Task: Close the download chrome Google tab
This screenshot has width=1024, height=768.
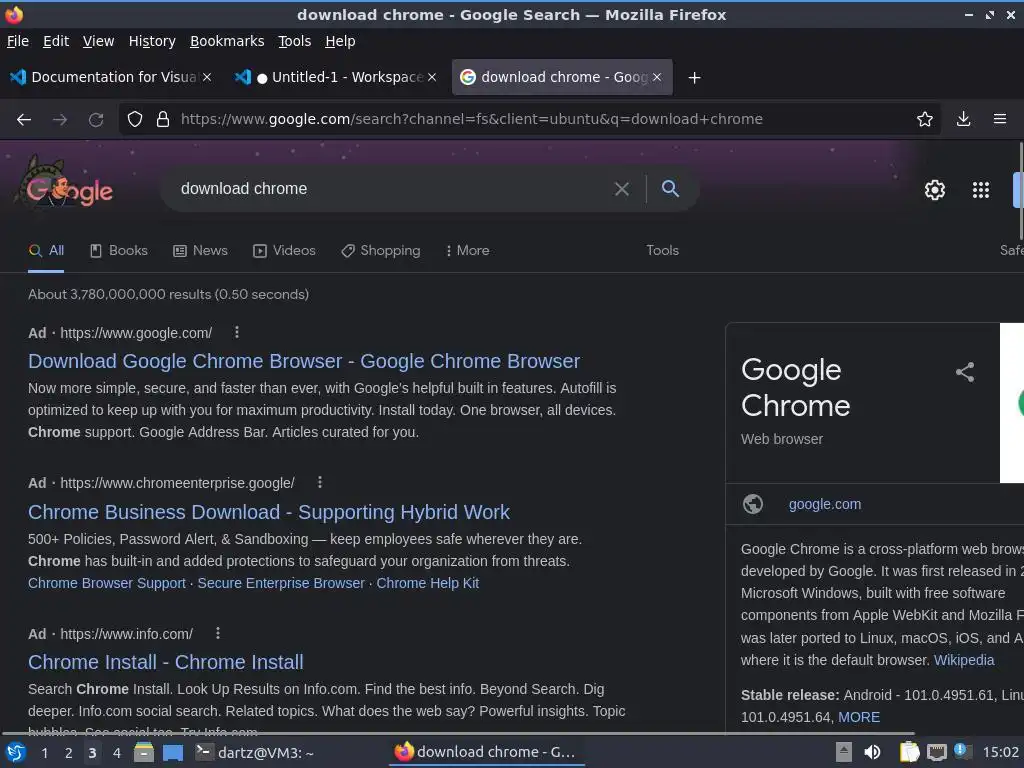Action: (657, 77)
